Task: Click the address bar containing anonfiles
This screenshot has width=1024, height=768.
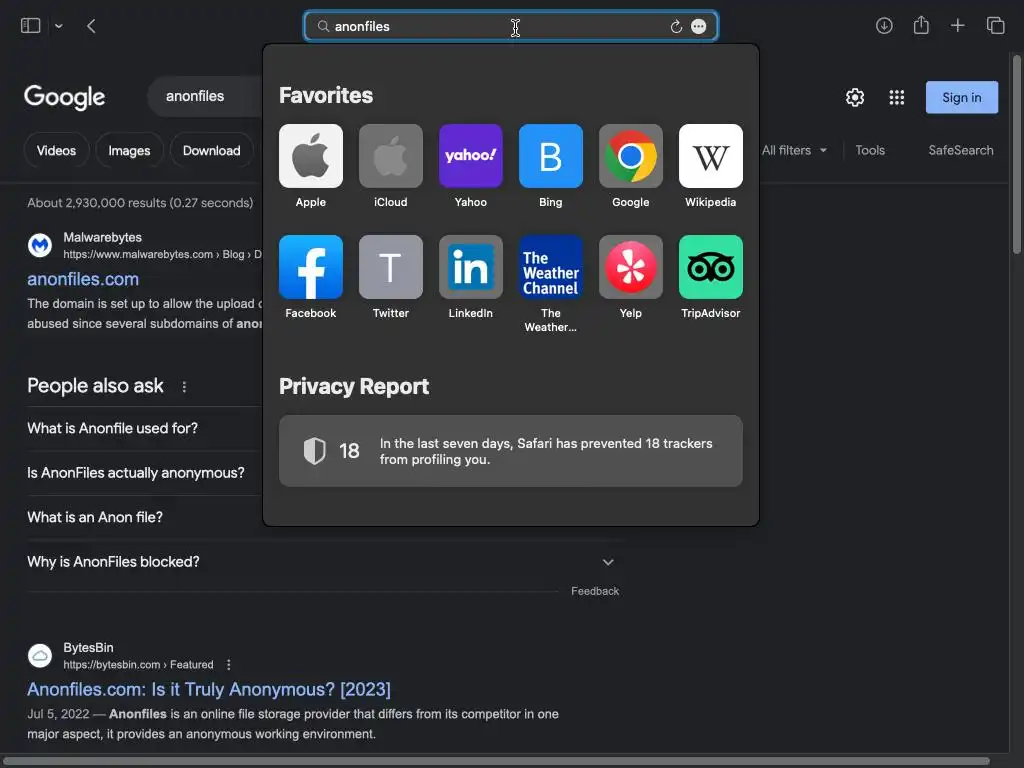Action: [511, 26]
